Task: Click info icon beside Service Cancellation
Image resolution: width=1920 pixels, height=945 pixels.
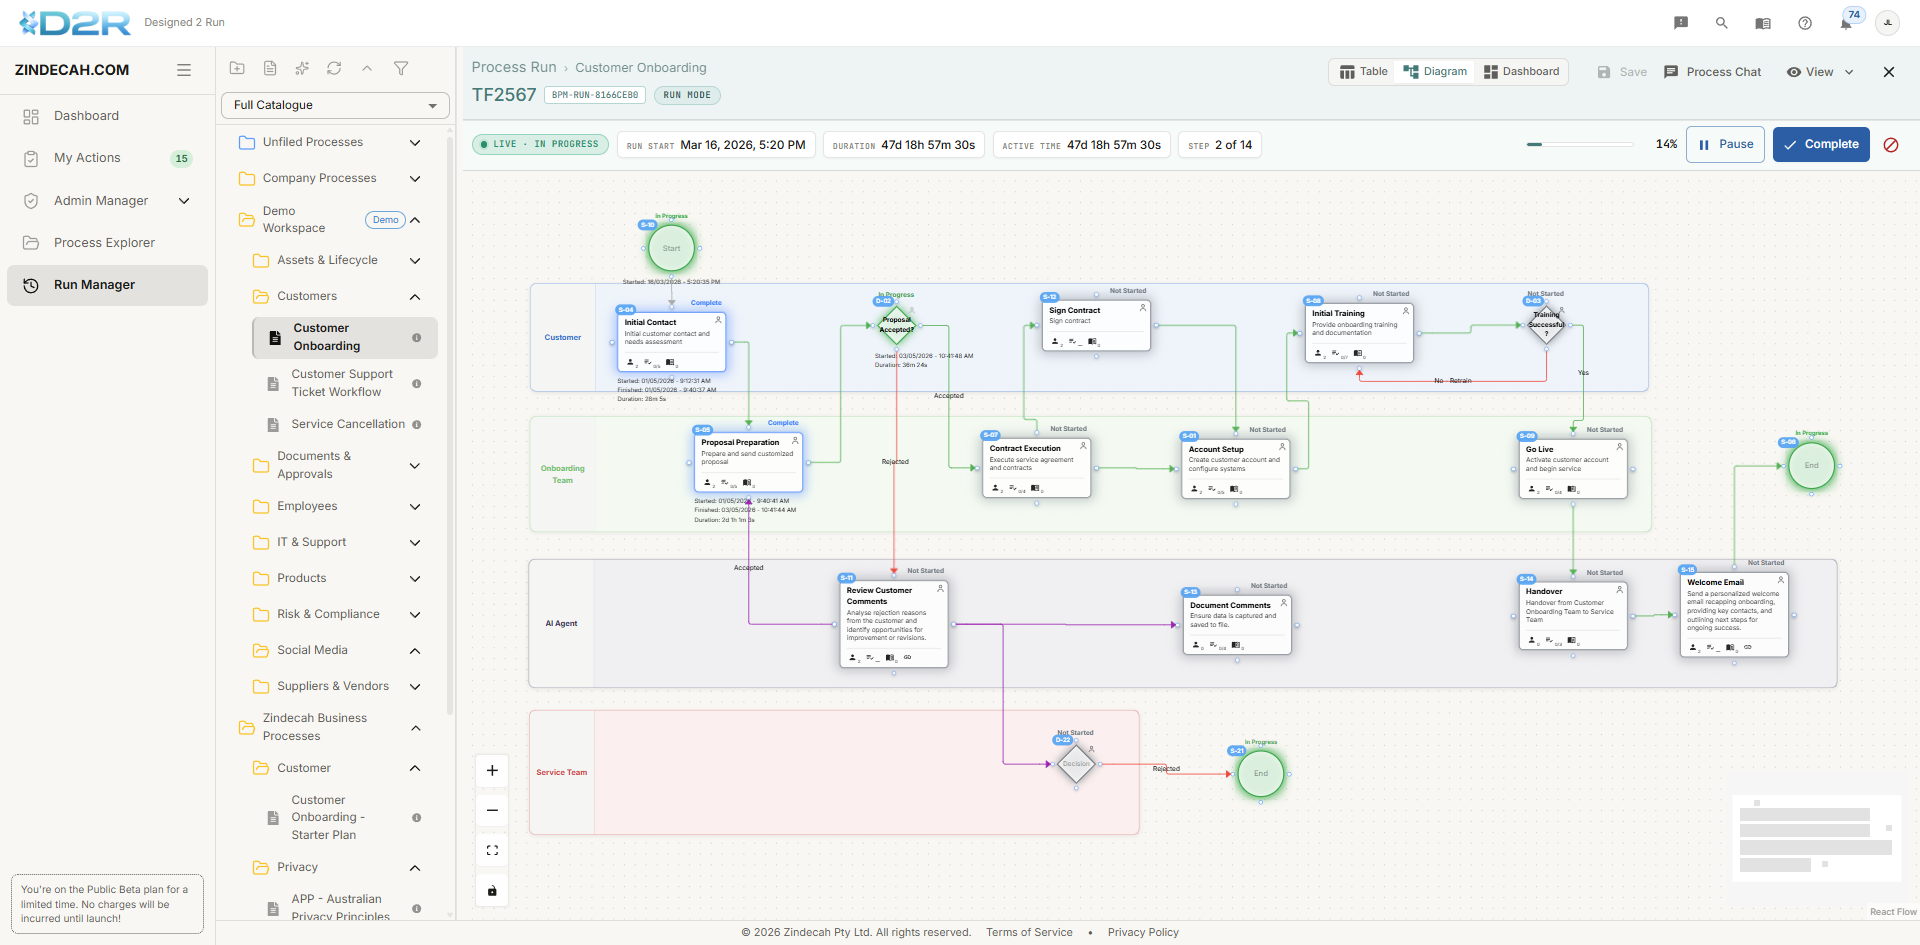Action: click(x=417, y=425)
